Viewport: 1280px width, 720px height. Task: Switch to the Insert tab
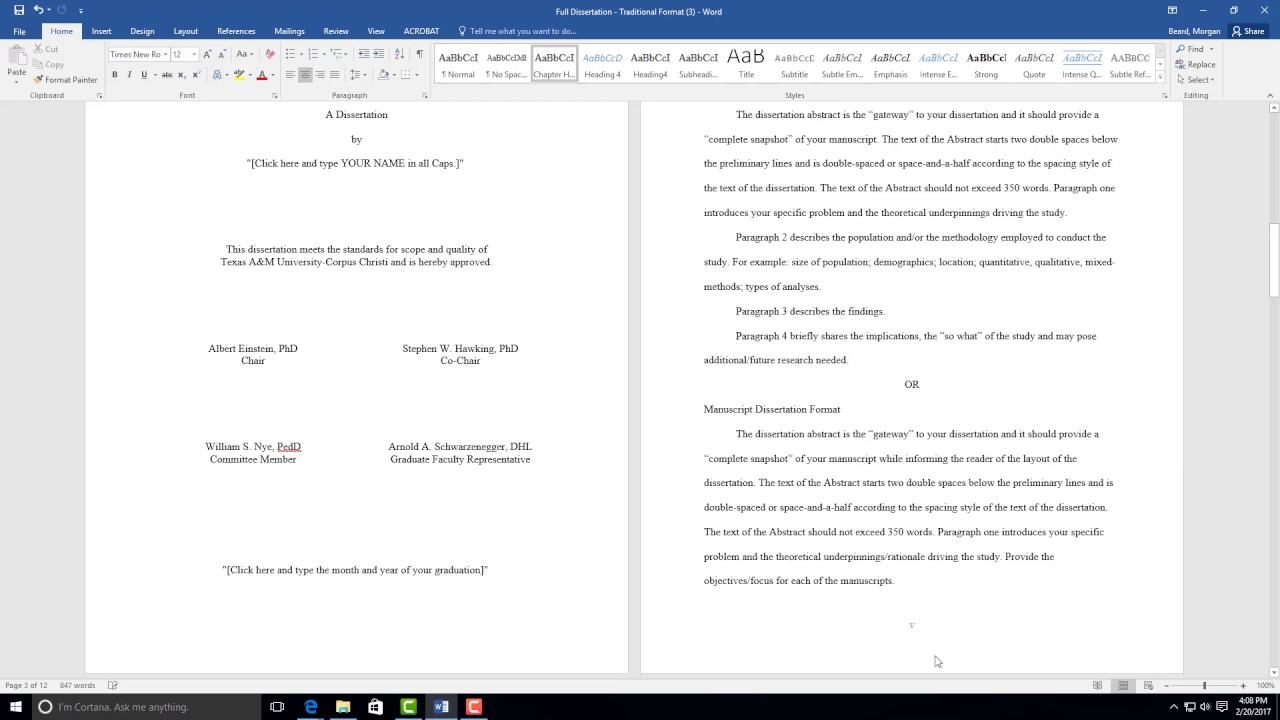tap(101, 31)
